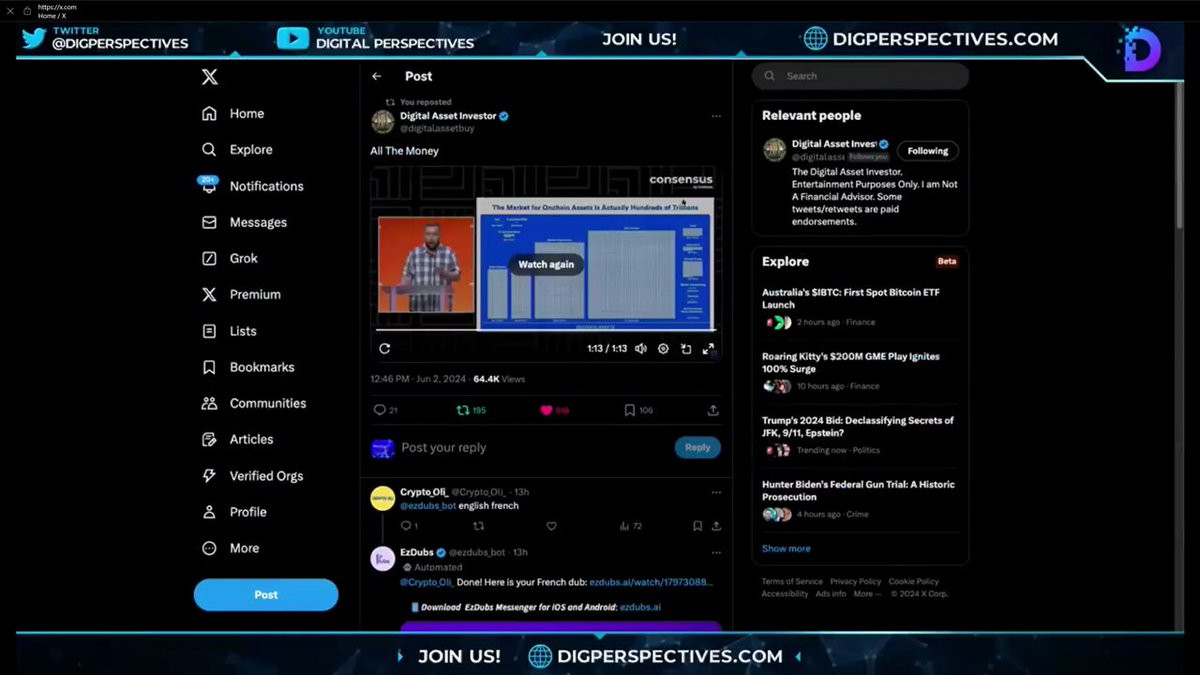Click the video progress bar
Image resolution: width=1200 pixels, height=675 pixels.
click(546, 330)
